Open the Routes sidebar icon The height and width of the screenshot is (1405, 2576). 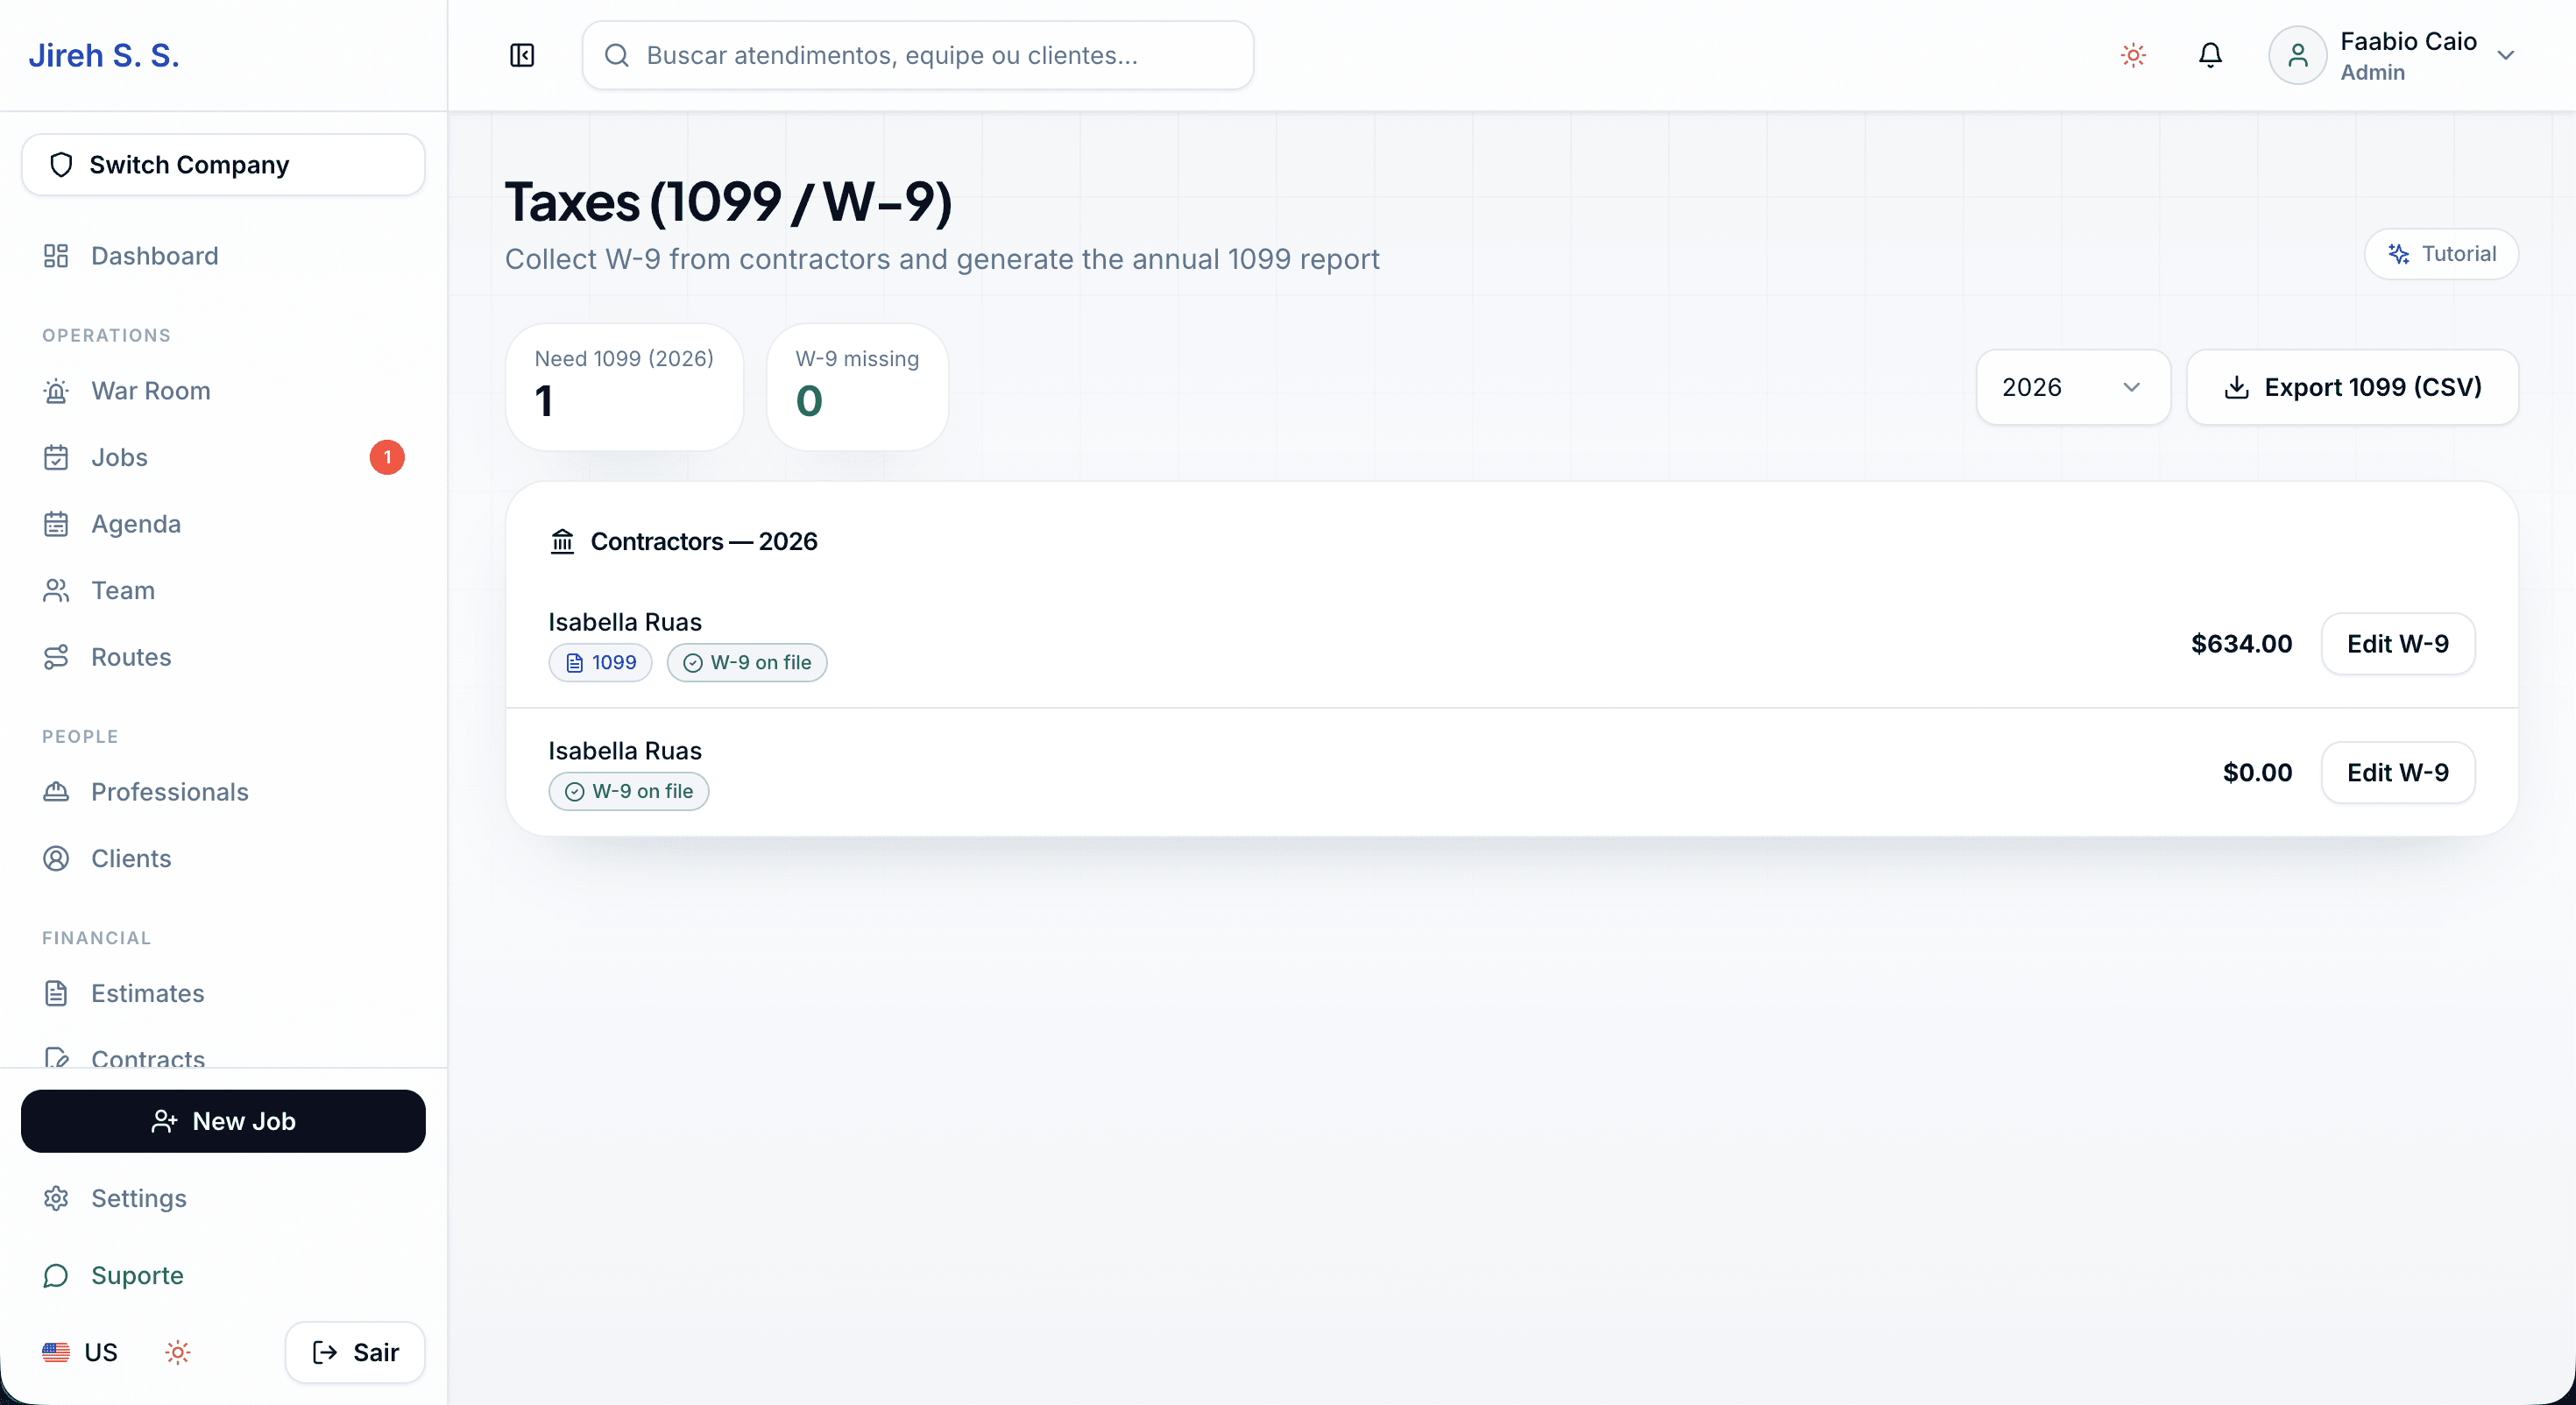click(x=56, y=657)
